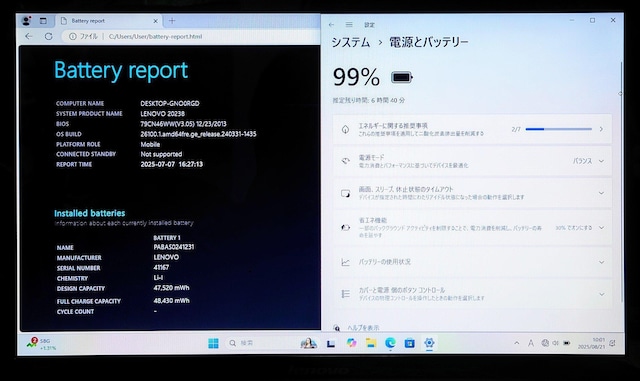Open Task View on the taskbar

(331, 343)
